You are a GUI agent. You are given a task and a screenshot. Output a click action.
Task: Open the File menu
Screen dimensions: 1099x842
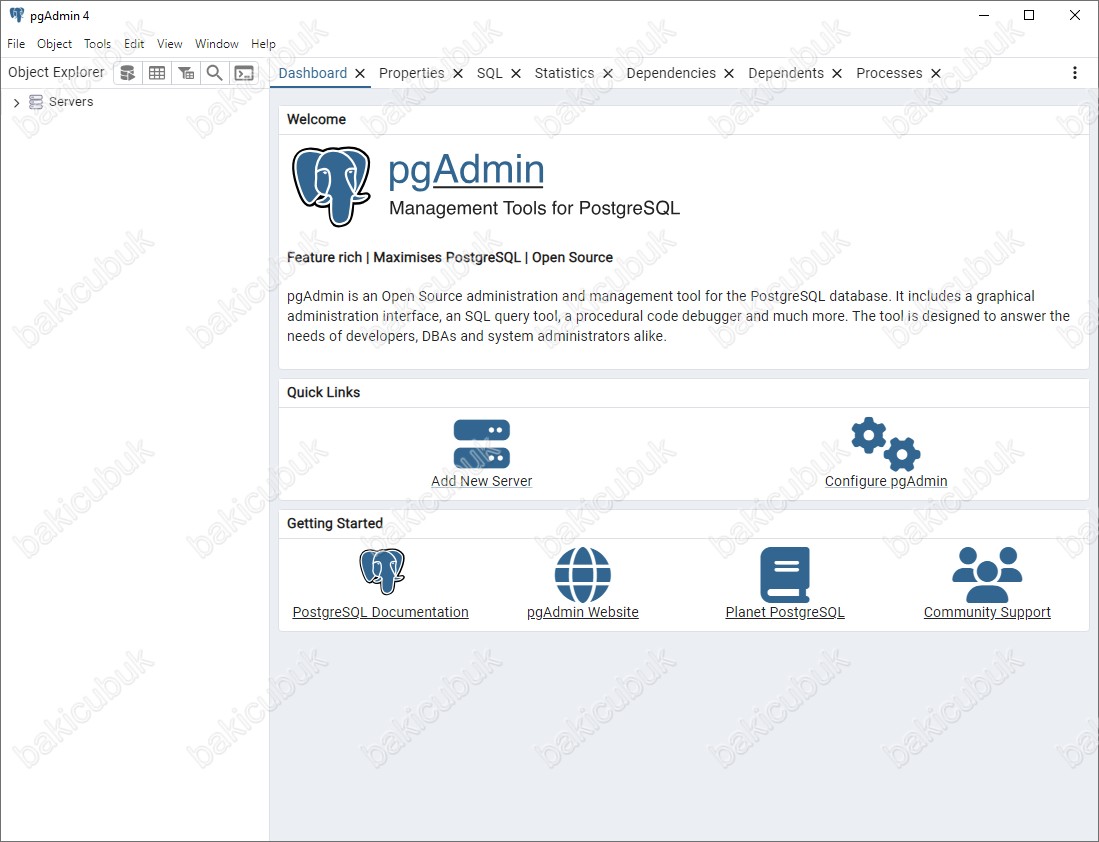[16, 43]
